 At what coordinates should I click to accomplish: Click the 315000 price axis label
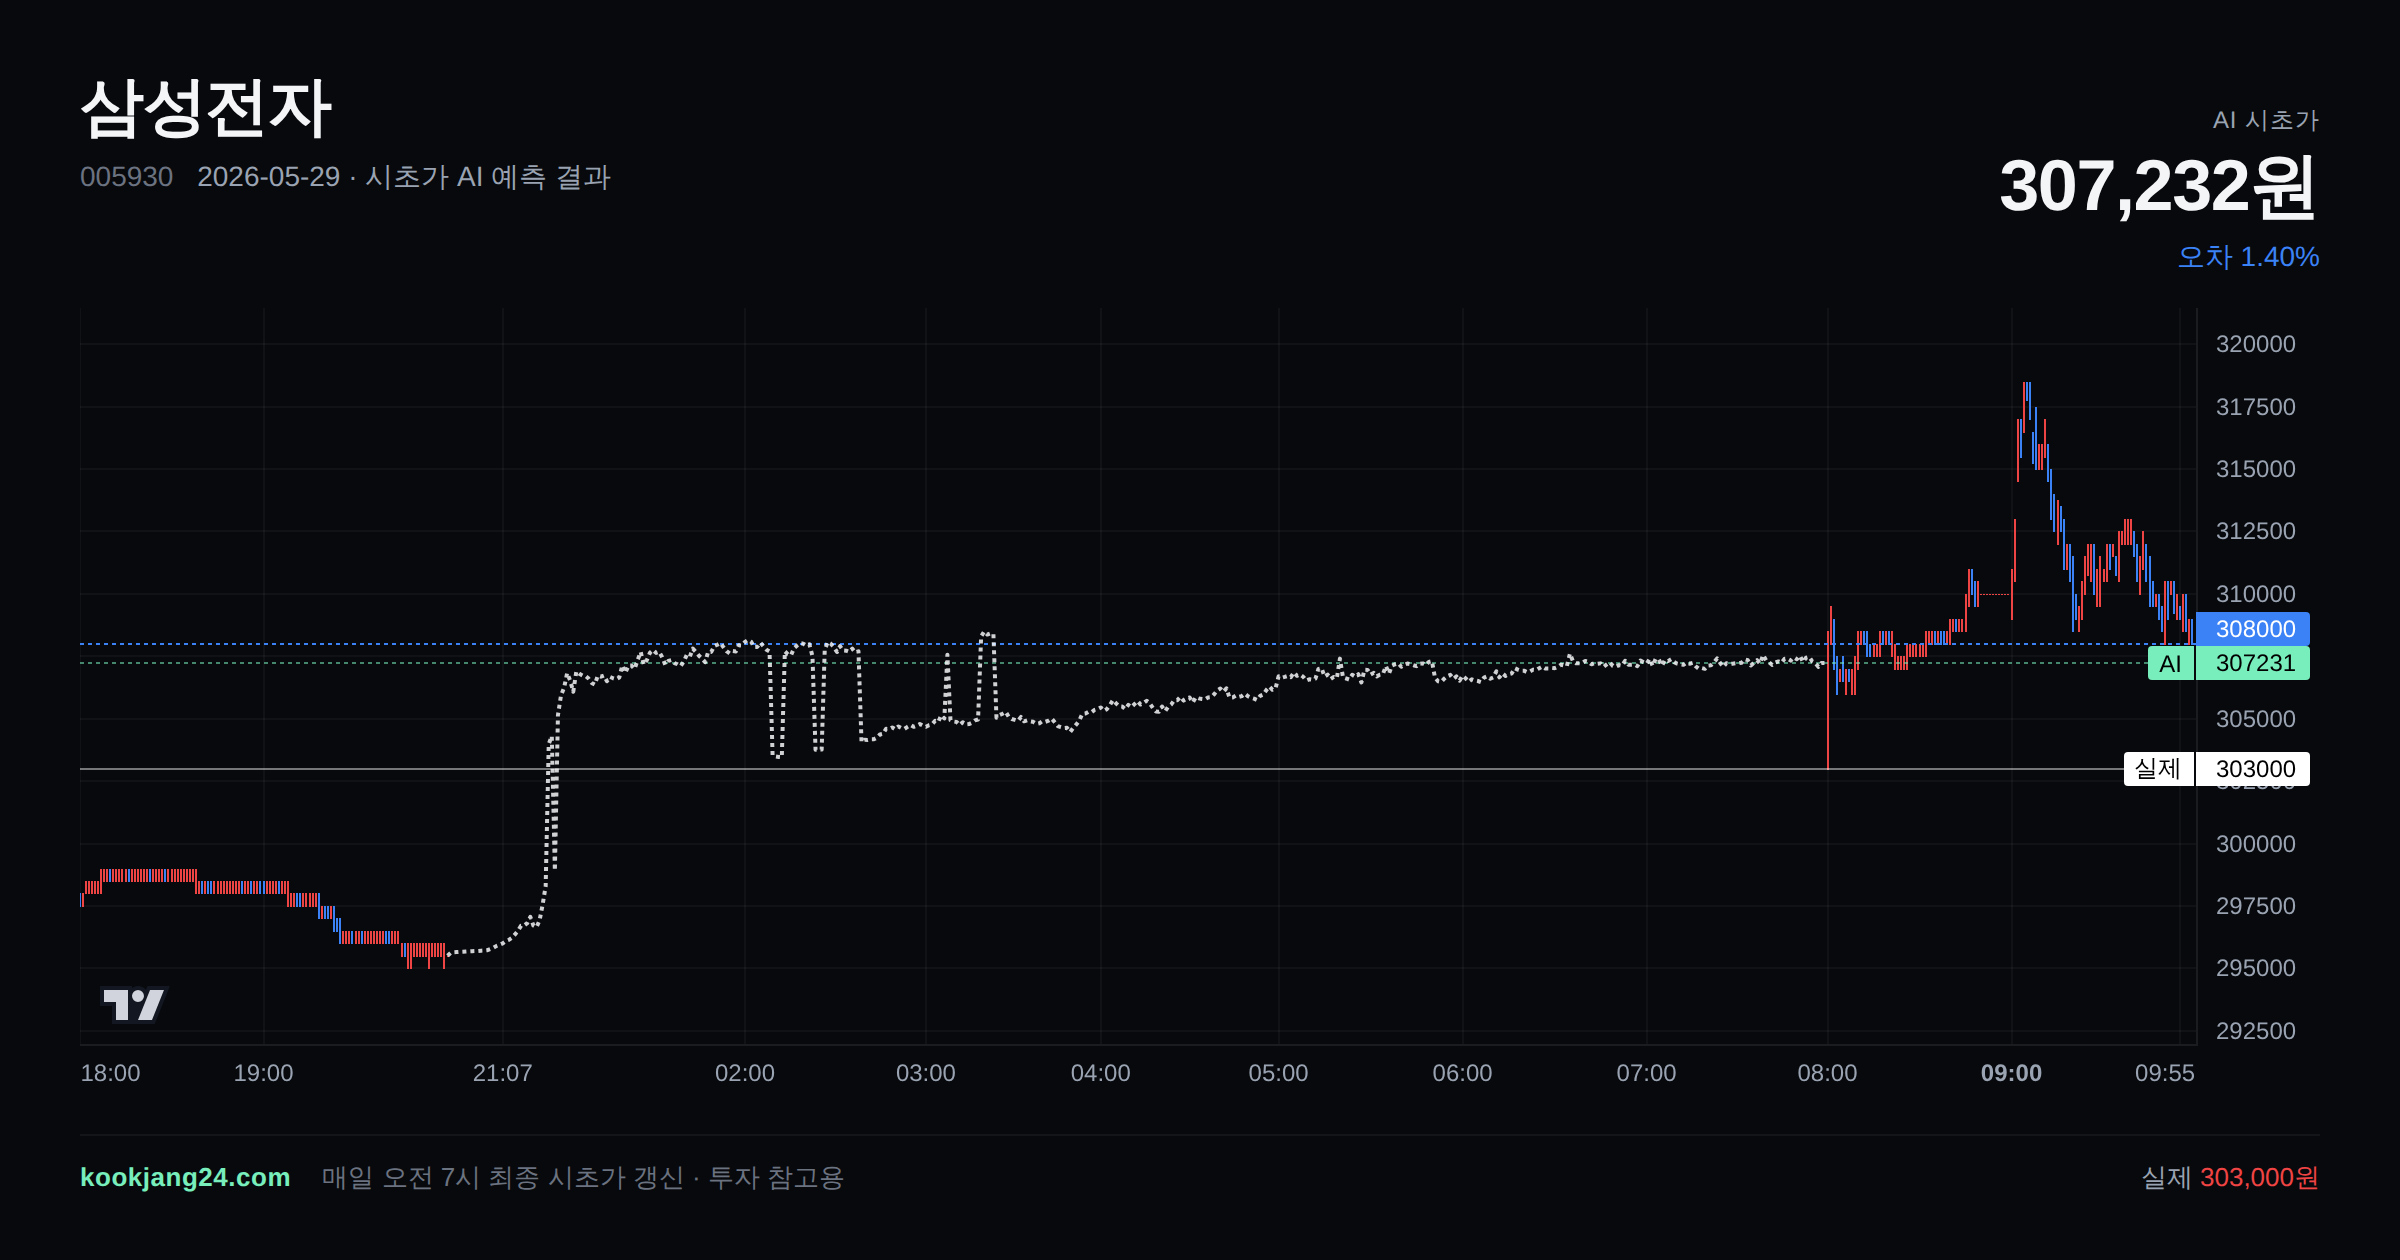click(2256, 469)
